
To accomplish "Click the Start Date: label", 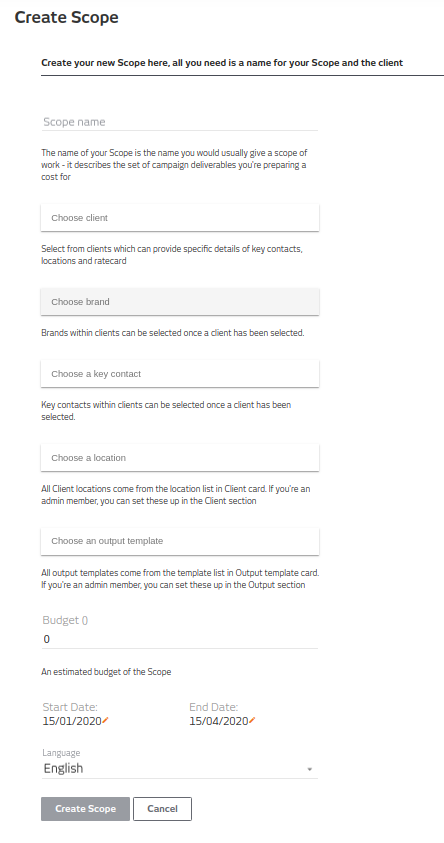I will [70, 708].
